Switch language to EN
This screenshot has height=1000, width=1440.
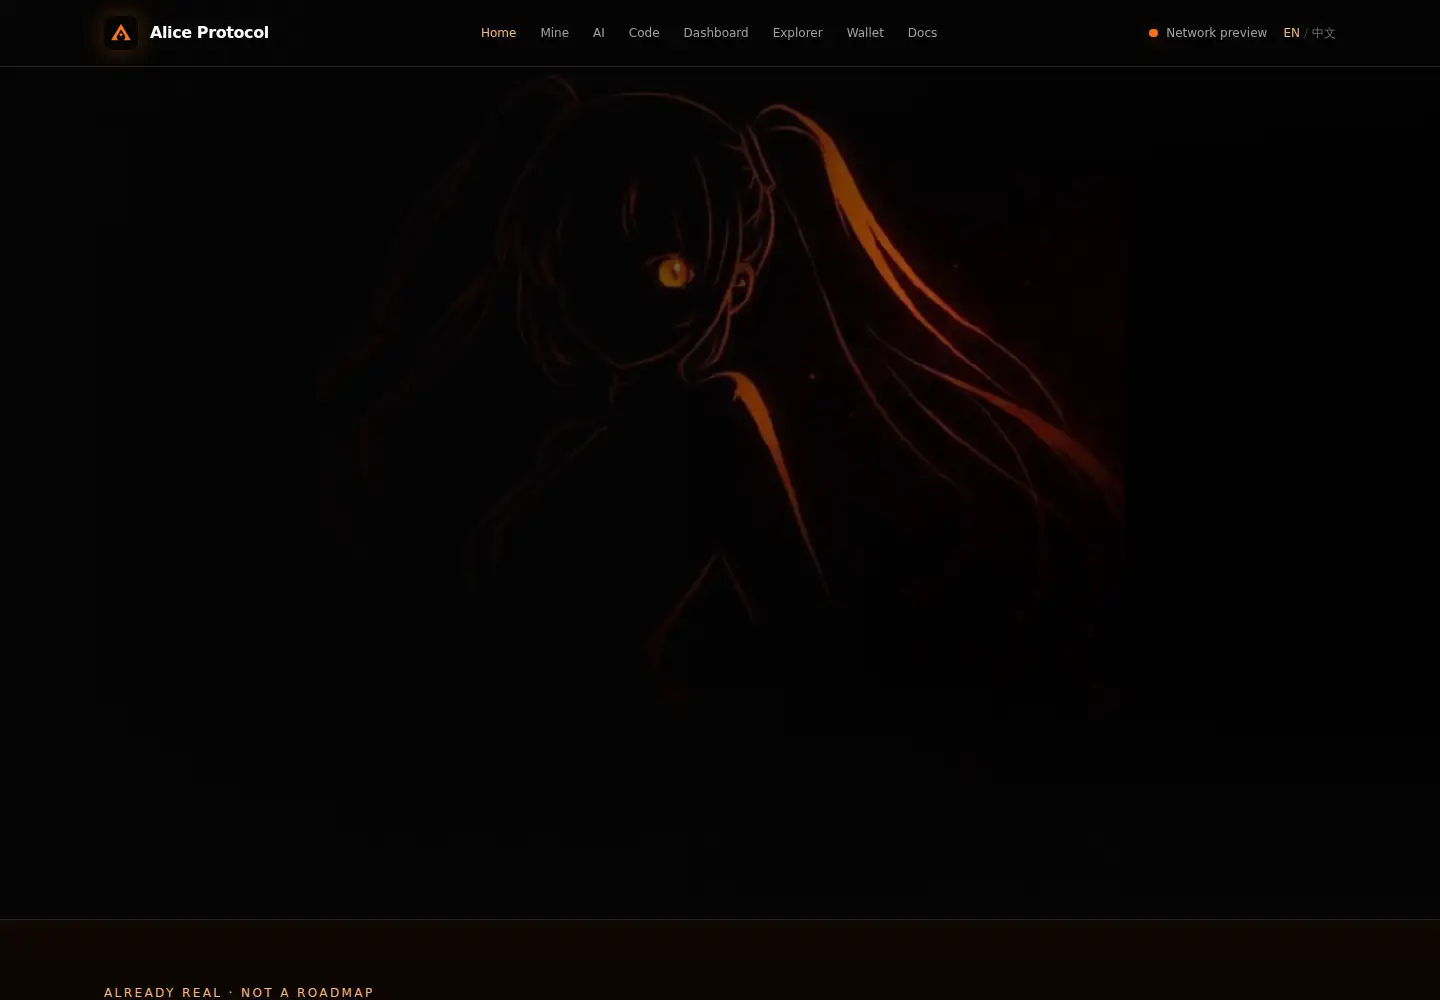(1291, 33)
